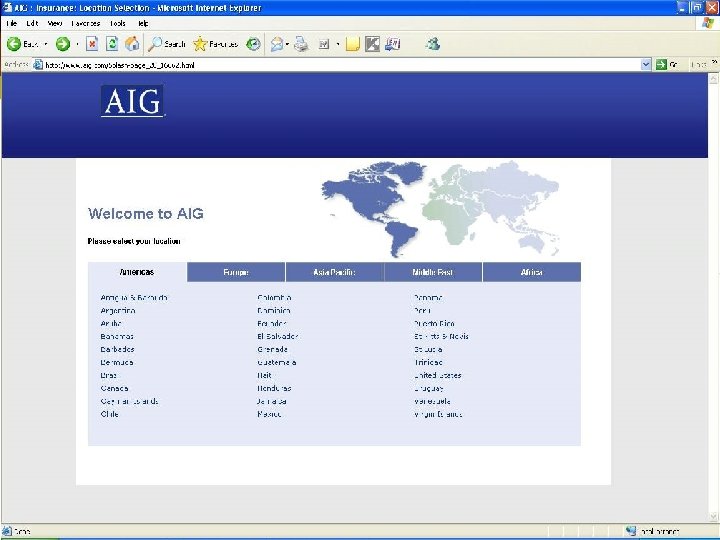Click the gray arrow square toolbar icon

372,44
